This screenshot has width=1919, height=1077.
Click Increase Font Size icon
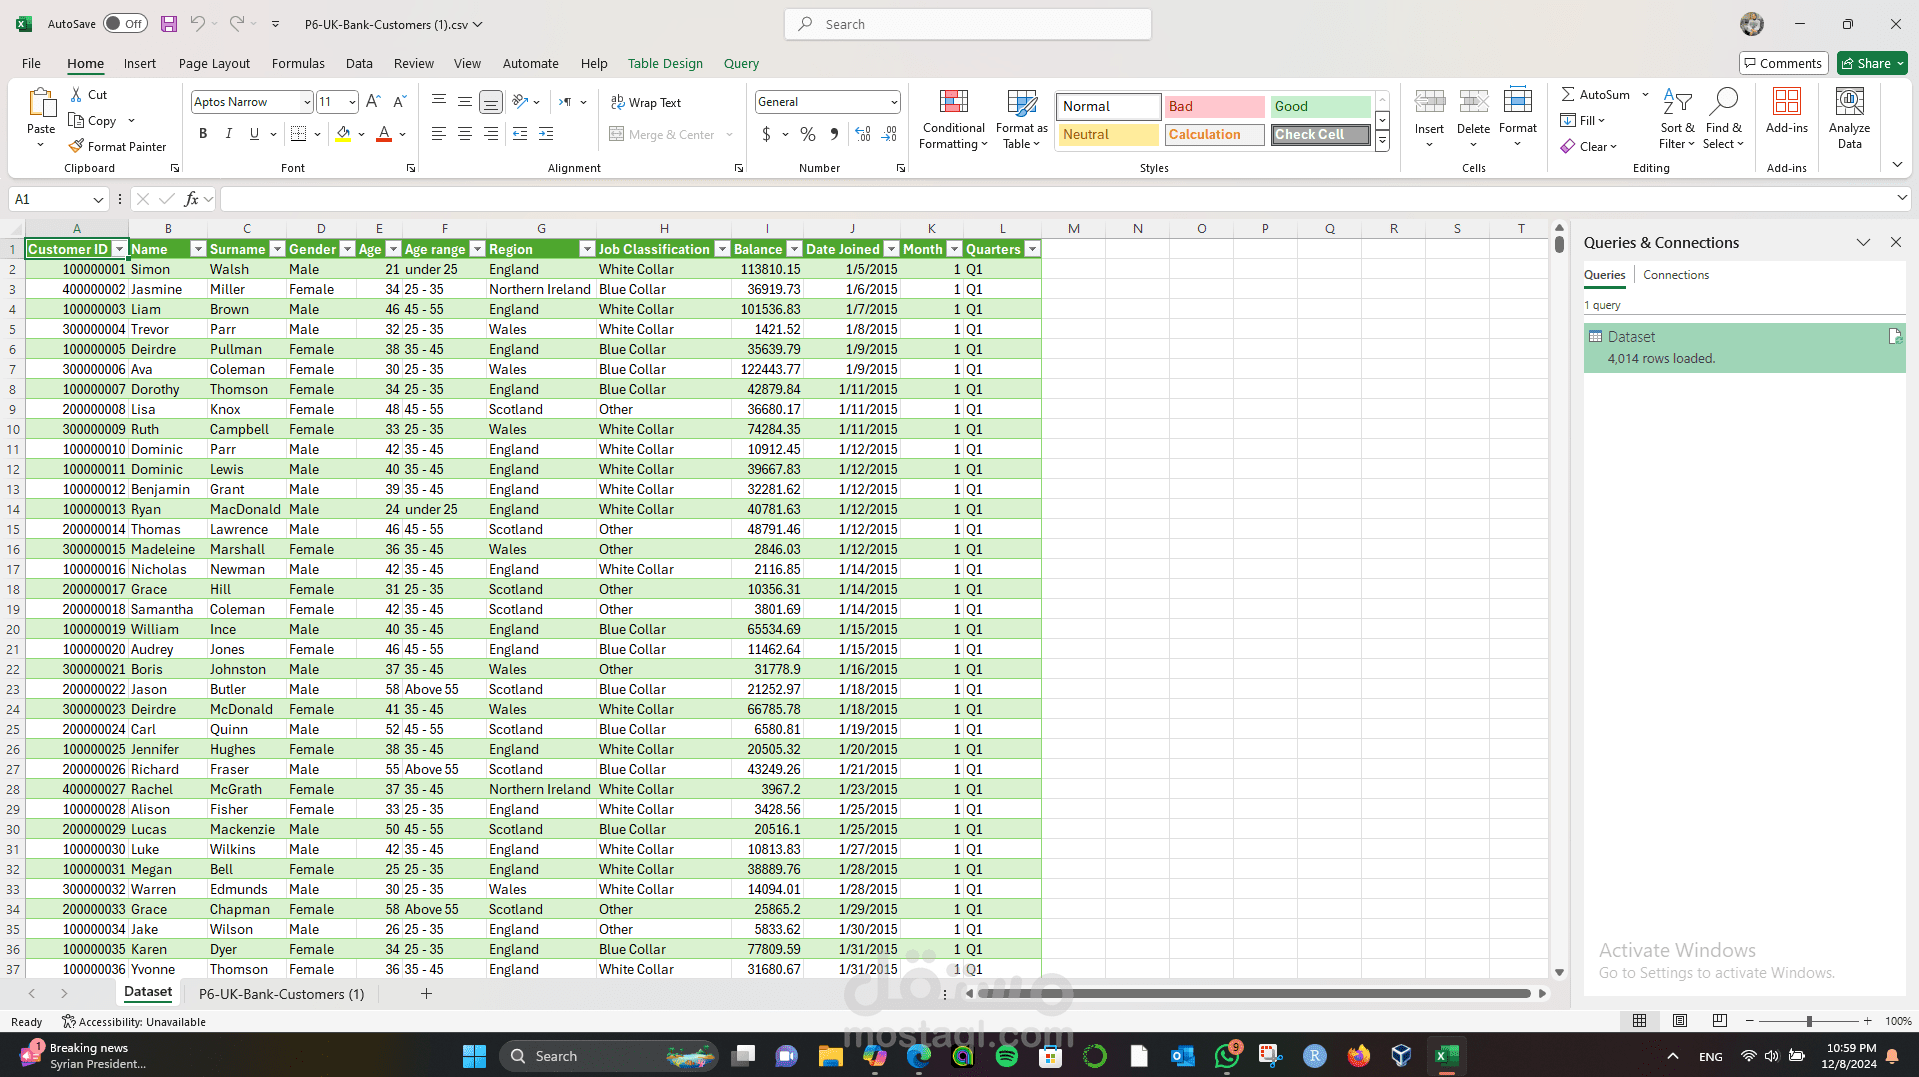(x=373, y=102)
